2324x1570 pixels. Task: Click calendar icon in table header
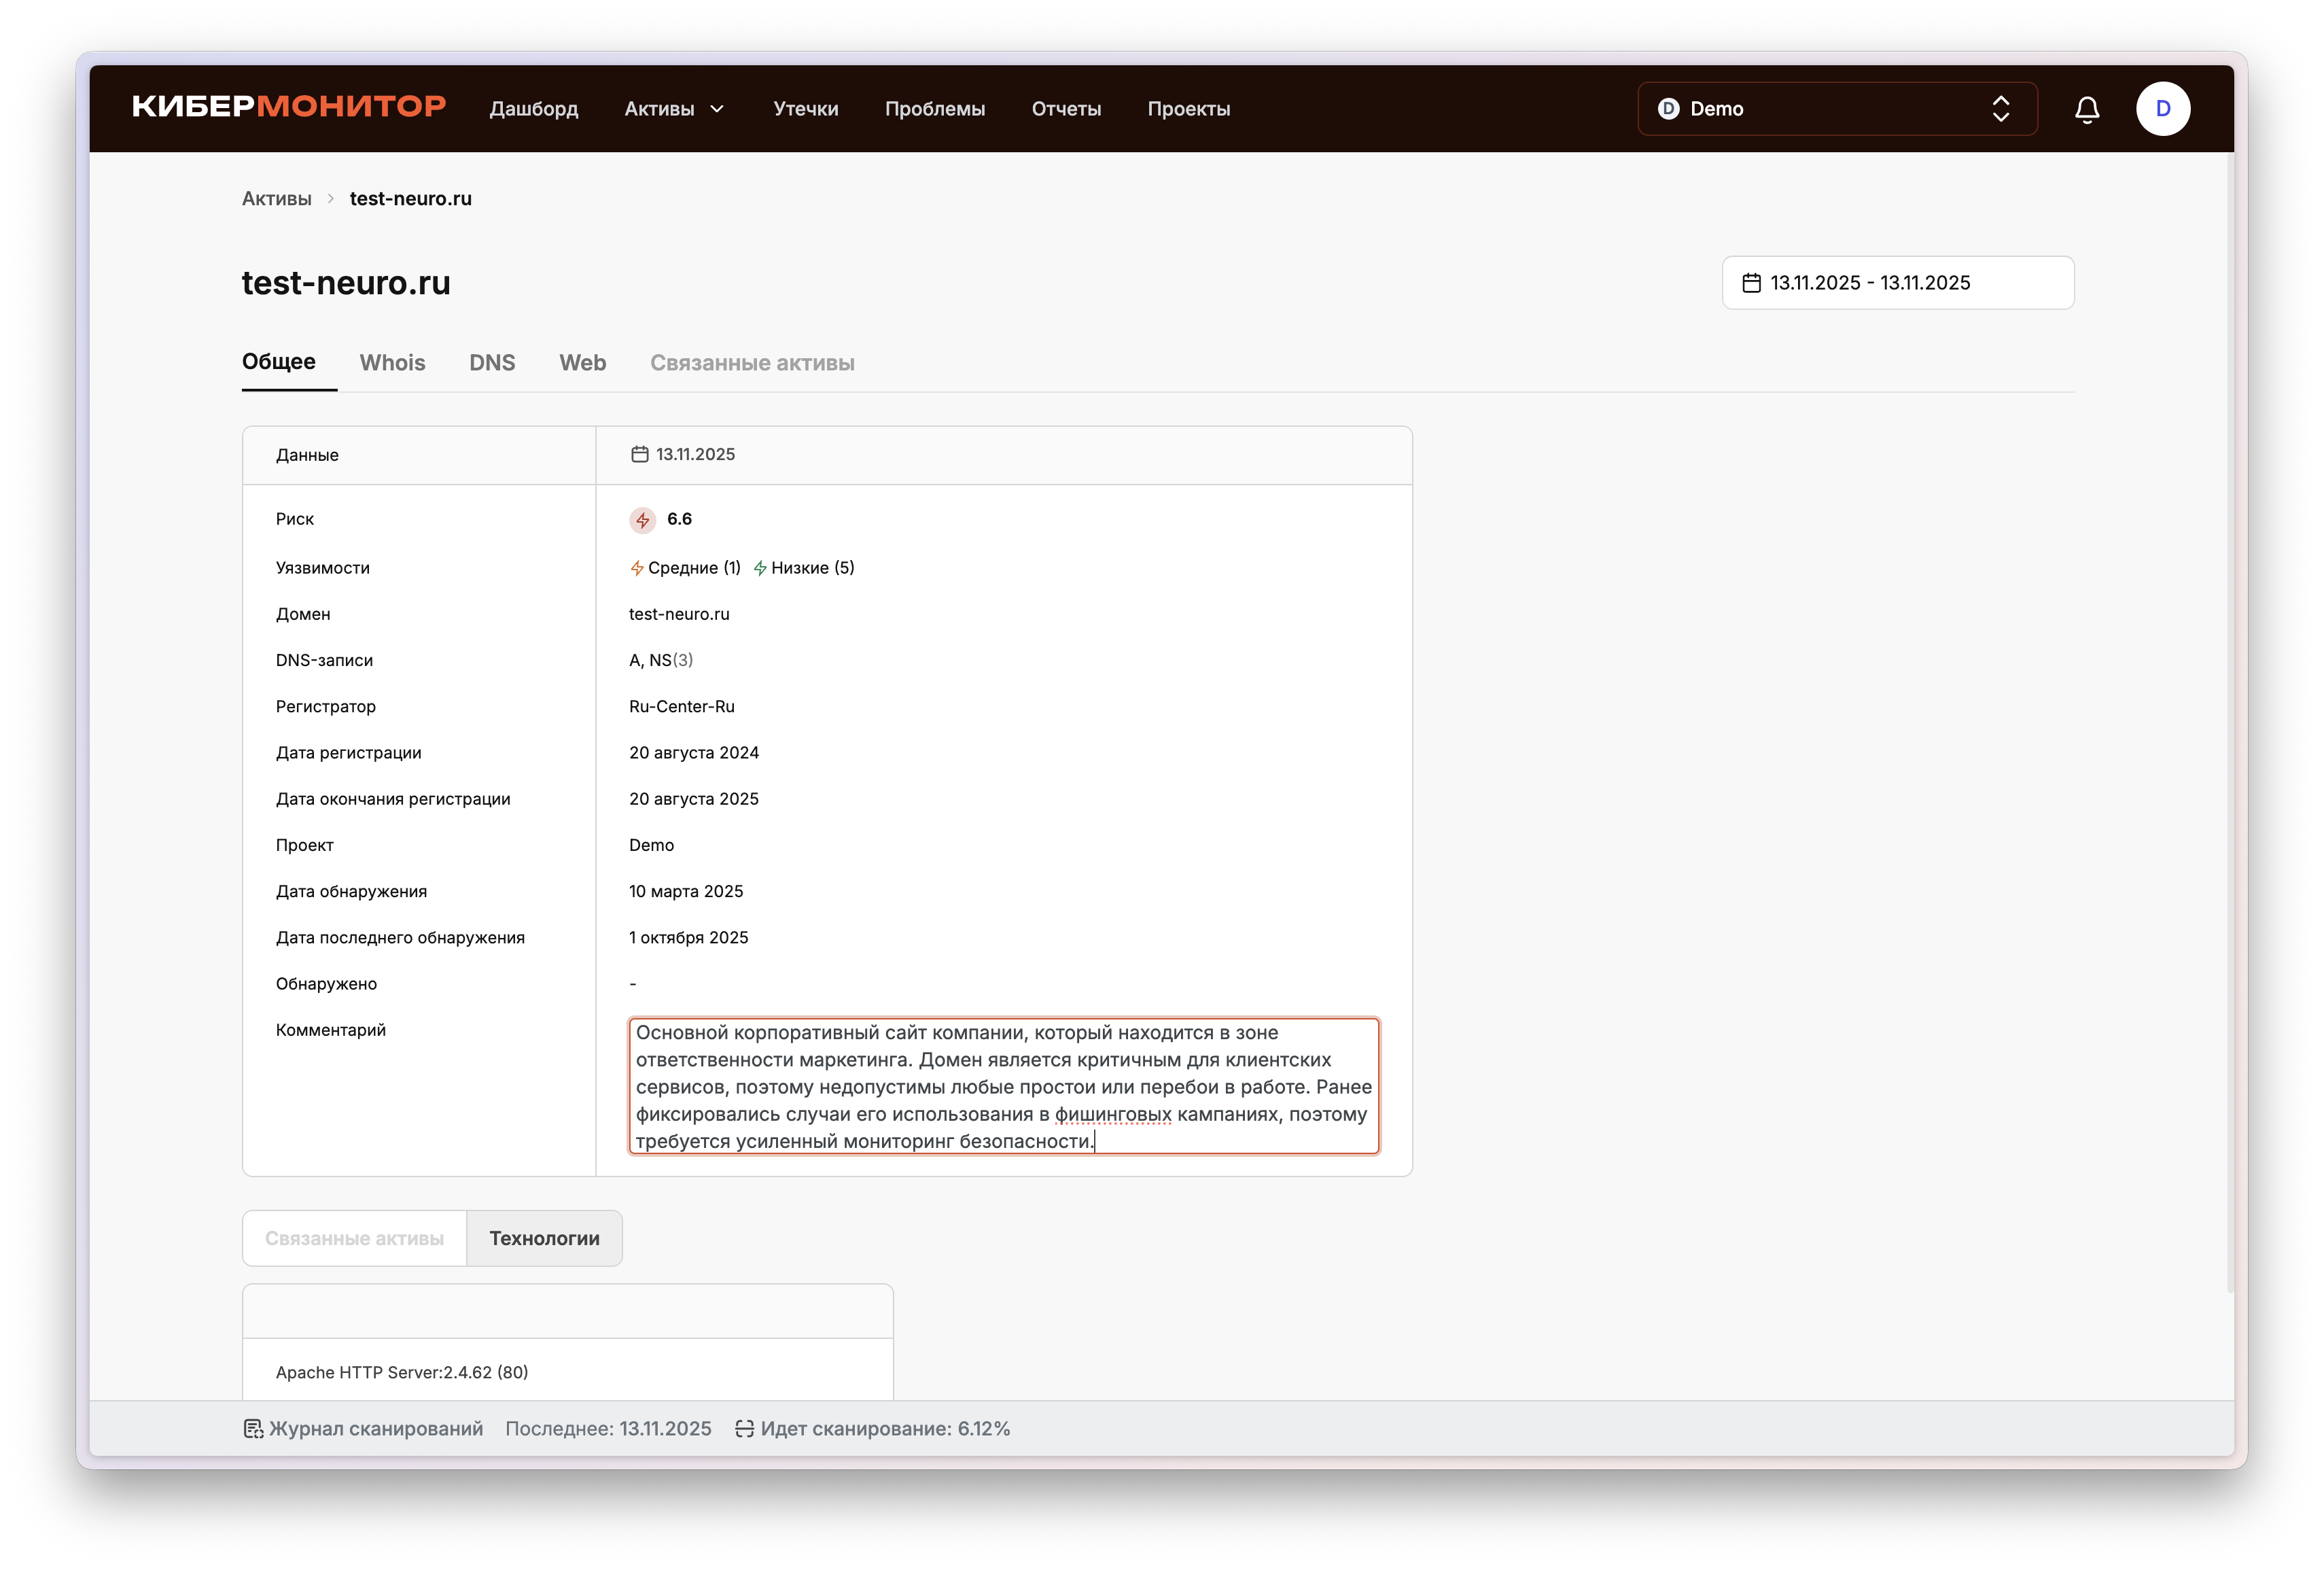click(639, 454)
